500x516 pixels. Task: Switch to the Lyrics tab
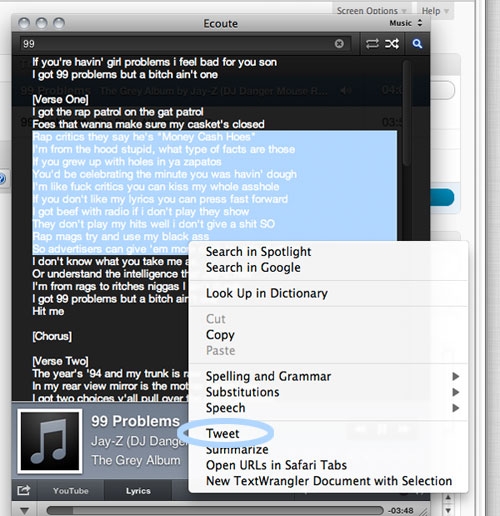pos(138,491)
